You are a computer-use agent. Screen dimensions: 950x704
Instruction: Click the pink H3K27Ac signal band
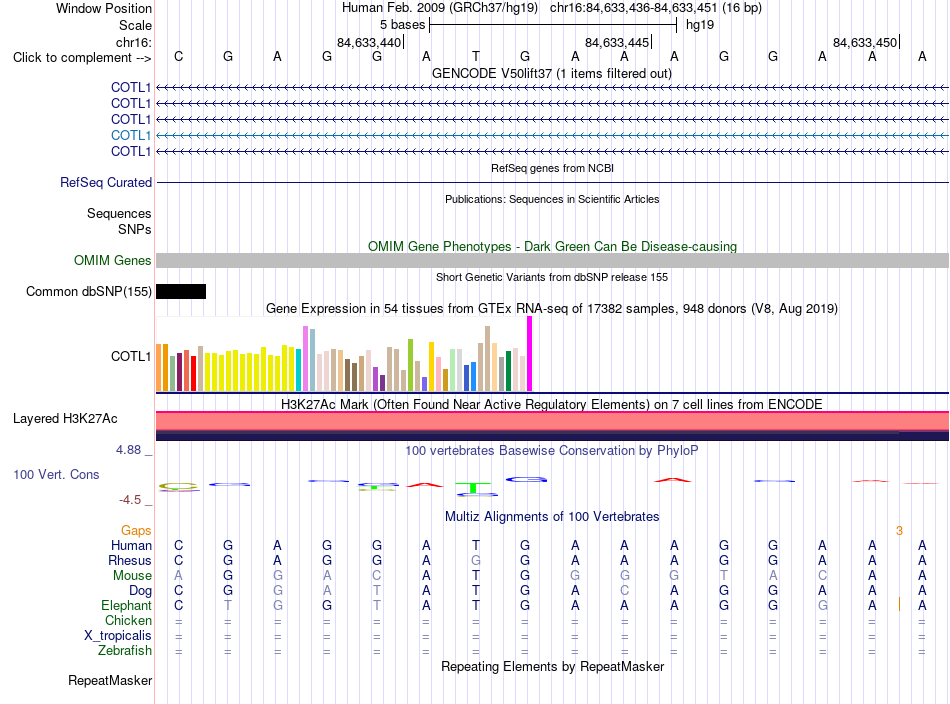click(x=552, y=421)
